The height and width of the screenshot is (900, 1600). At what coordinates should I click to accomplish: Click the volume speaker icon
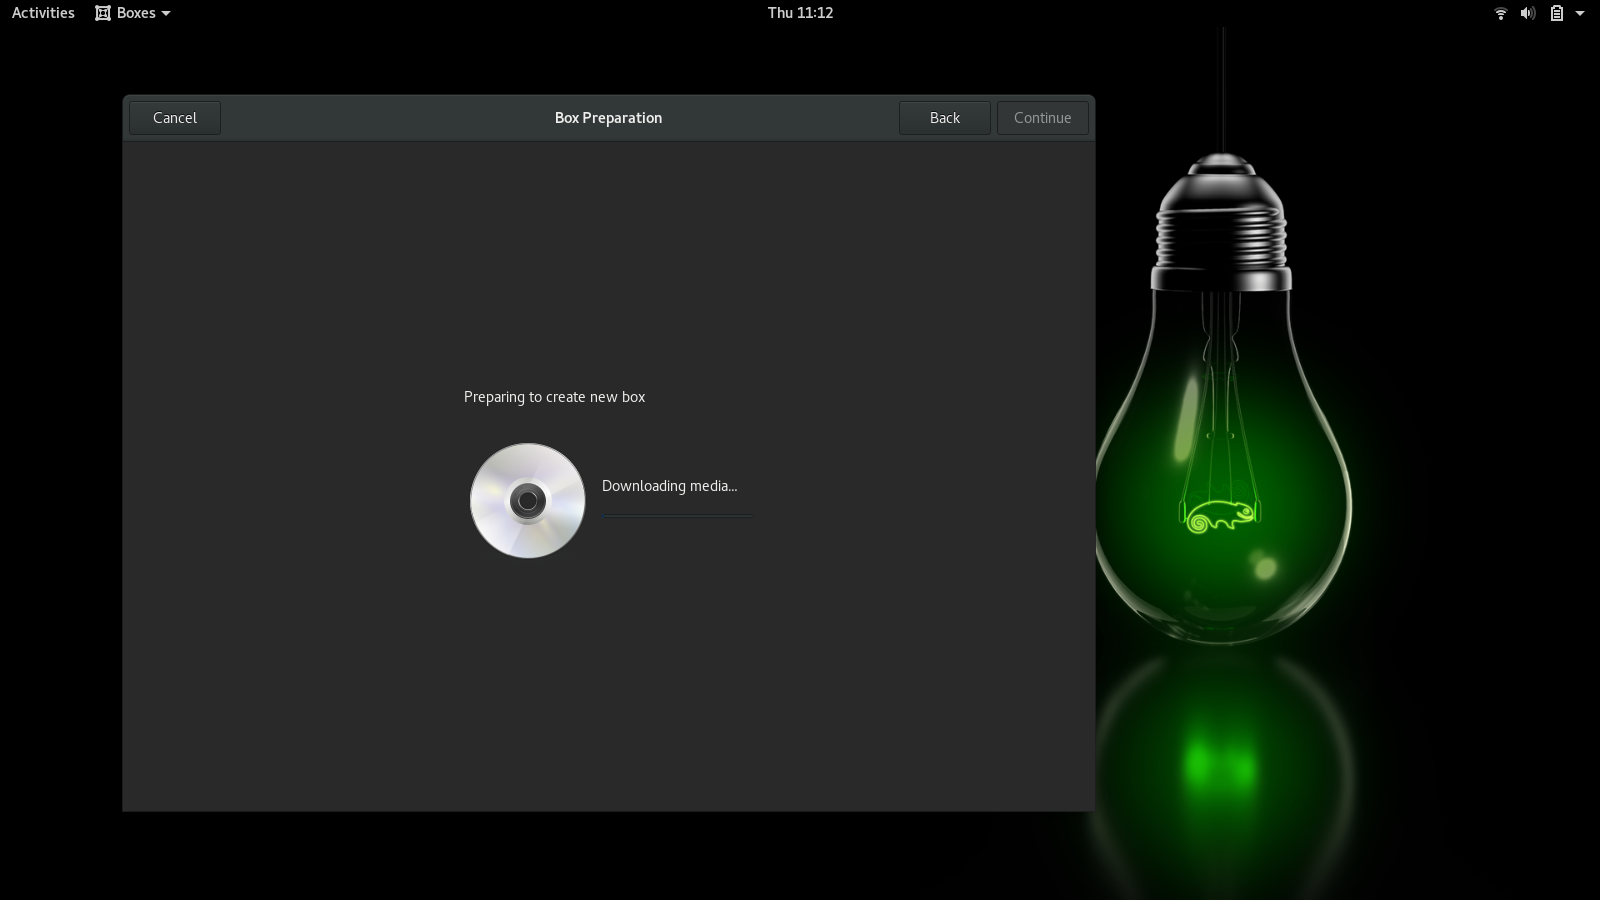(1528, 14)
